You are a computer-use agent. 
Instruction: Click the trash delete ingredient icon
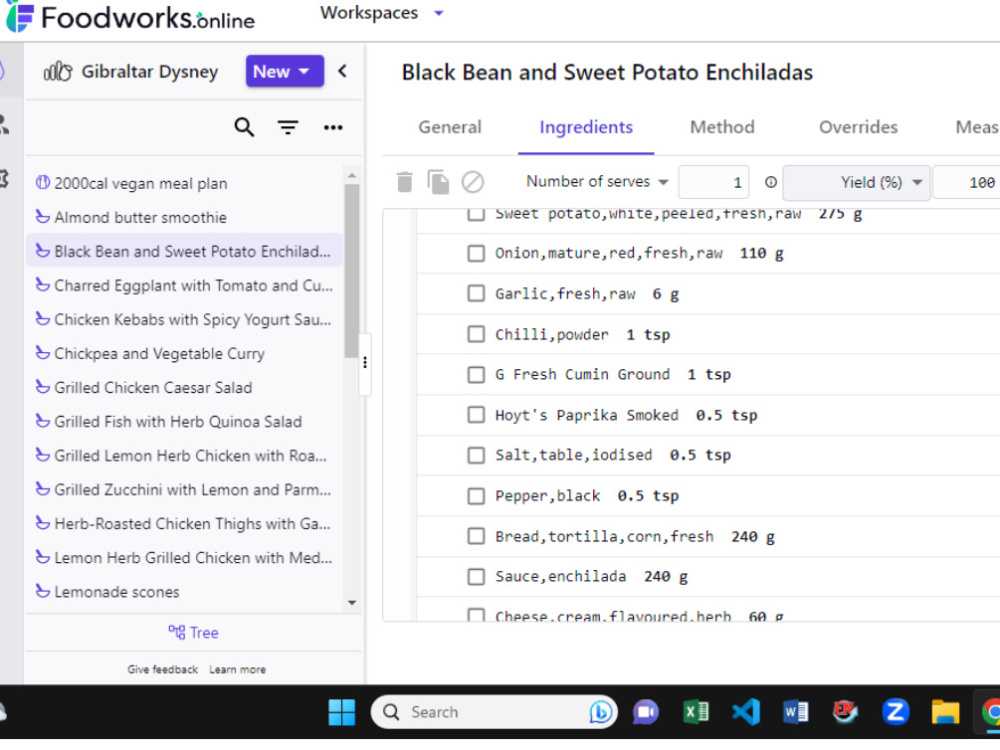tap(404, 182)
